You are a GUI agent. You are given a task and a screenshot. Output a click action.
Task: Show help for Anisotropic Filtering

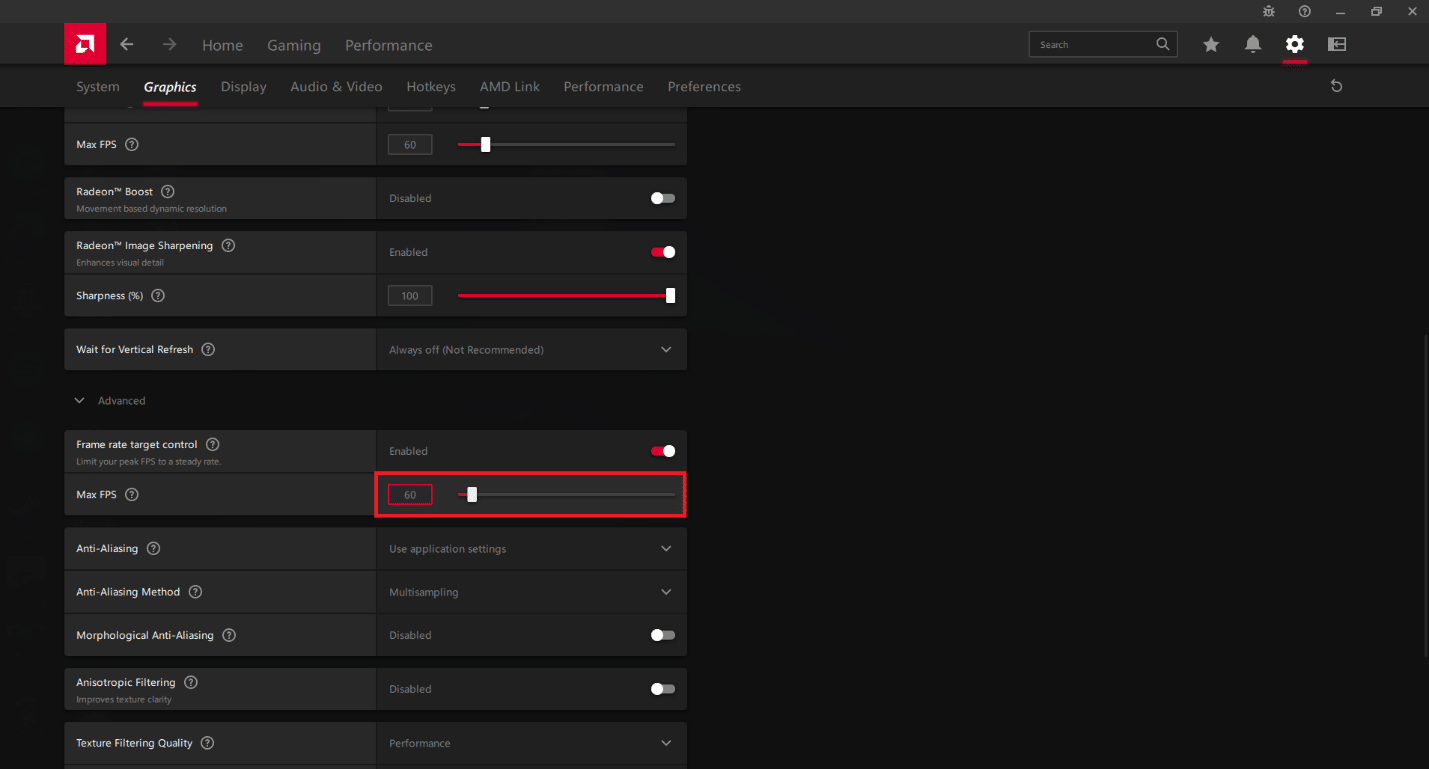tap(191, 682)
